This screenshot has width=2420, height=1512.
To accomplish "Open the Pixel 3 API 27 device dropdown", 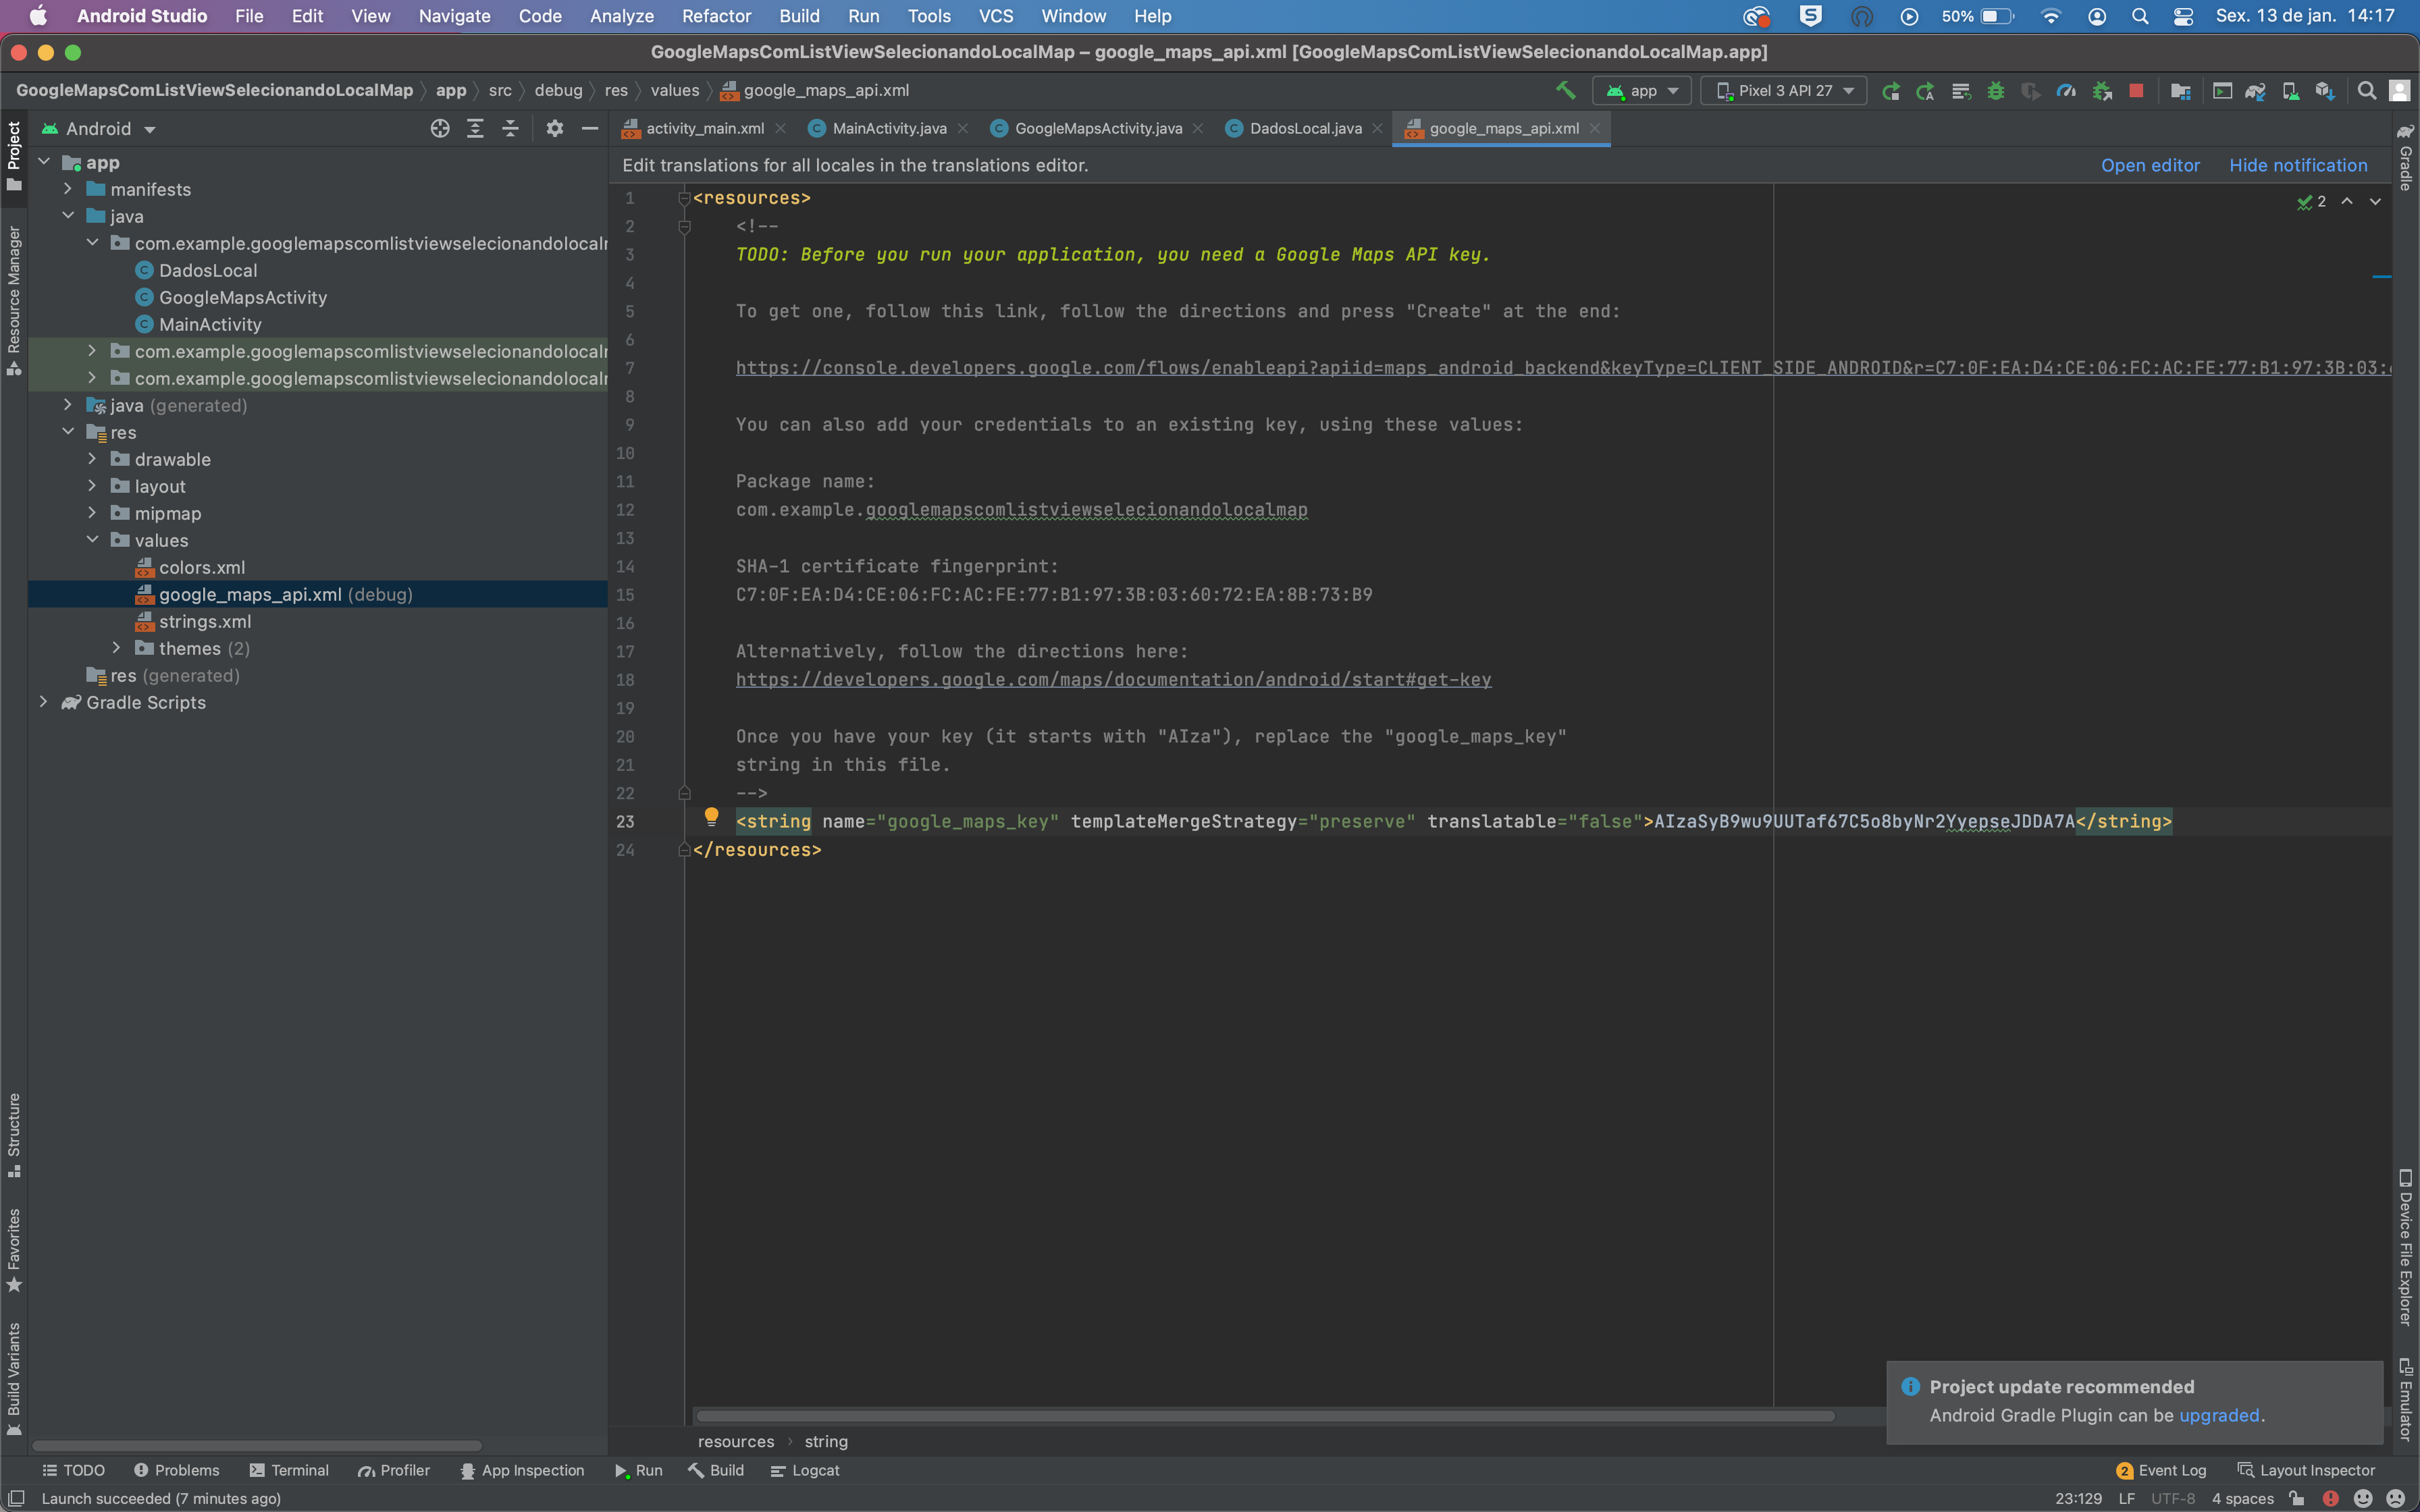I will click(x=1784, y=91).
